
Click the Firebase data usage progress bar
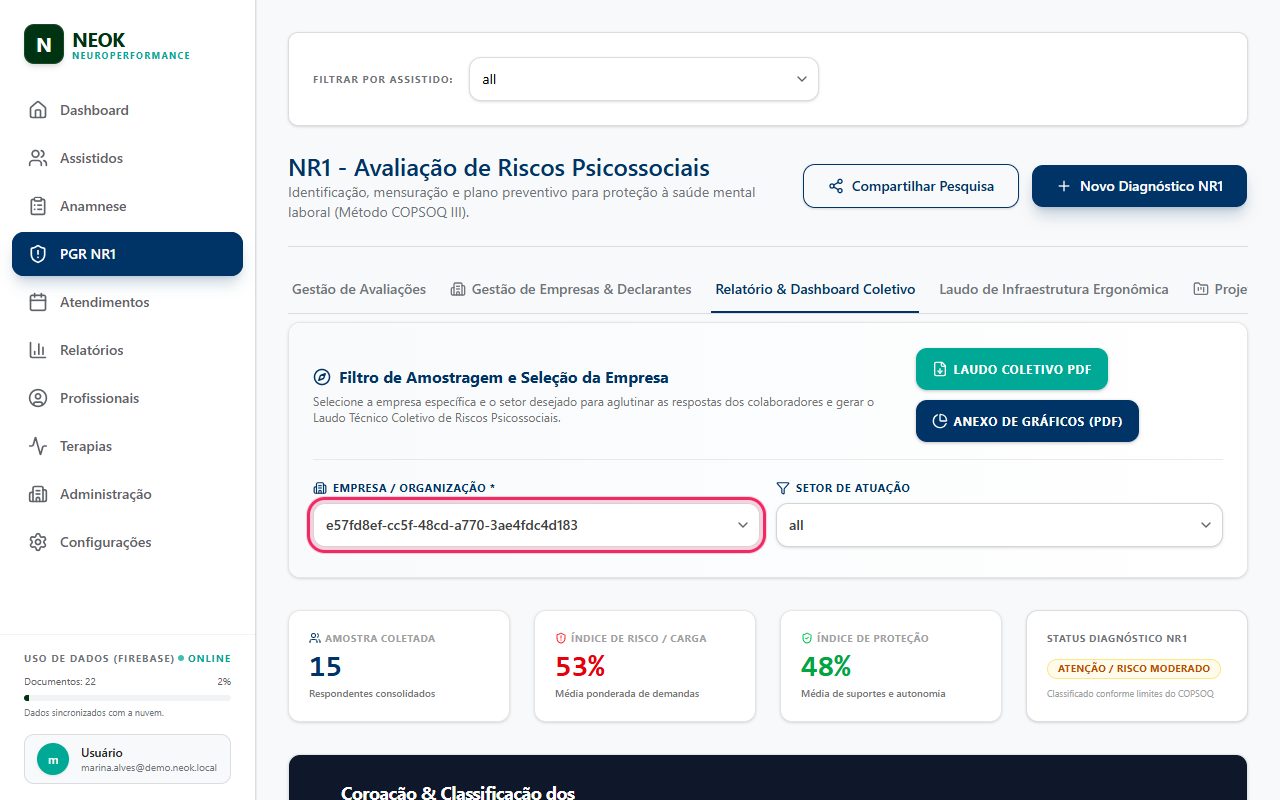click(127, 698)
